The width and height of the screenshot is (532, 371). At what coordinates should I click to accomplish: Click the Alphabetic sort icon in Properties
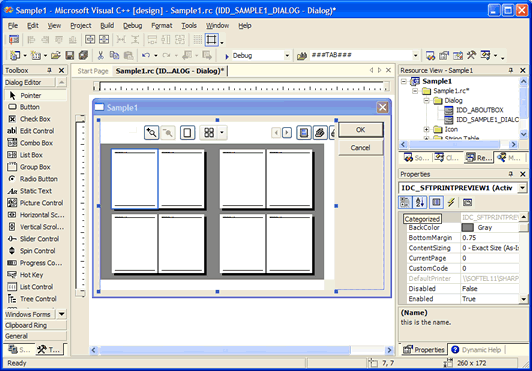pos(420,202)
